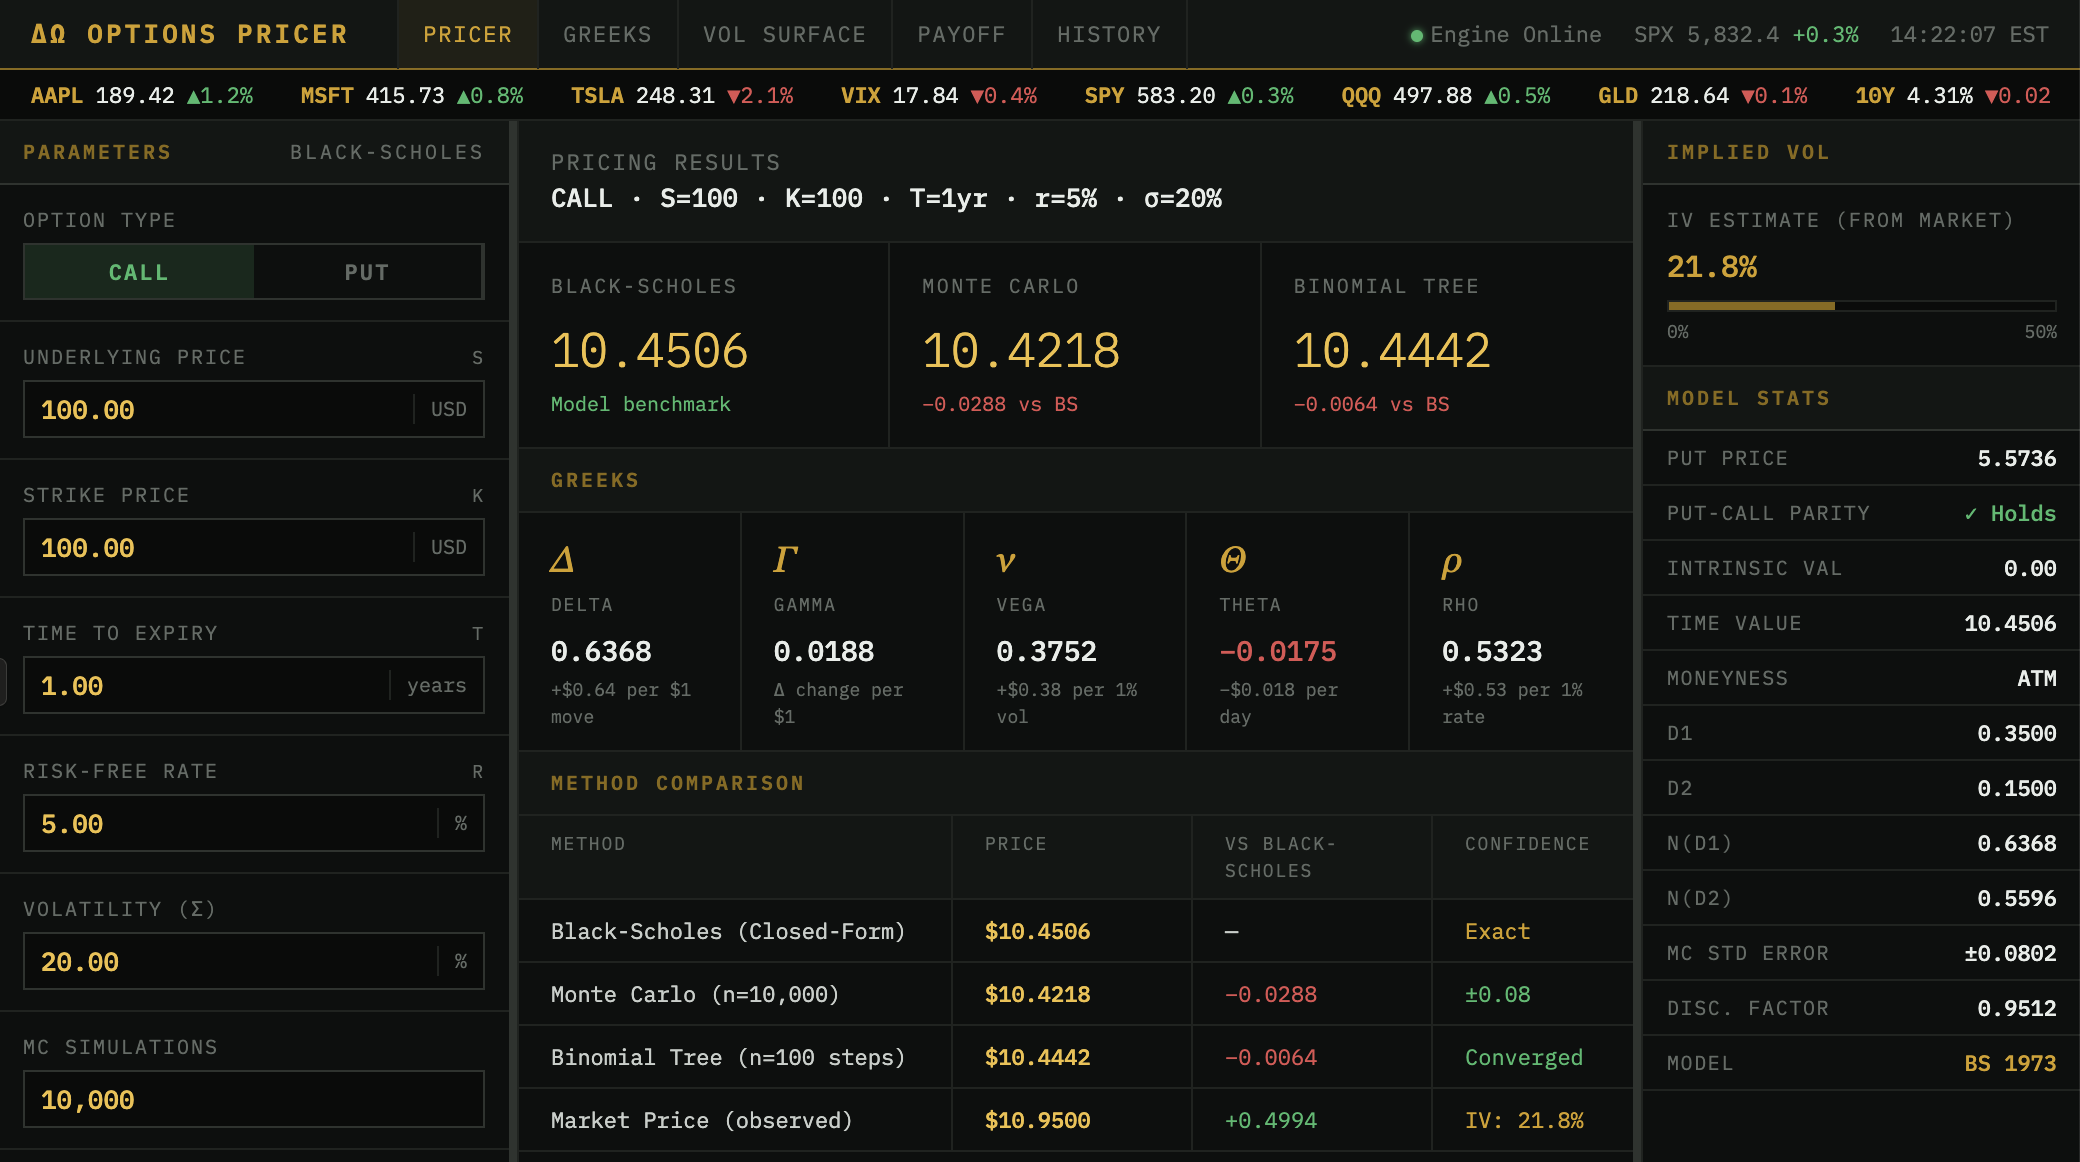The image size is (2080, 1162).
Task: Click the IV estimate progress bar
Action: click(x=1861, y=306)
